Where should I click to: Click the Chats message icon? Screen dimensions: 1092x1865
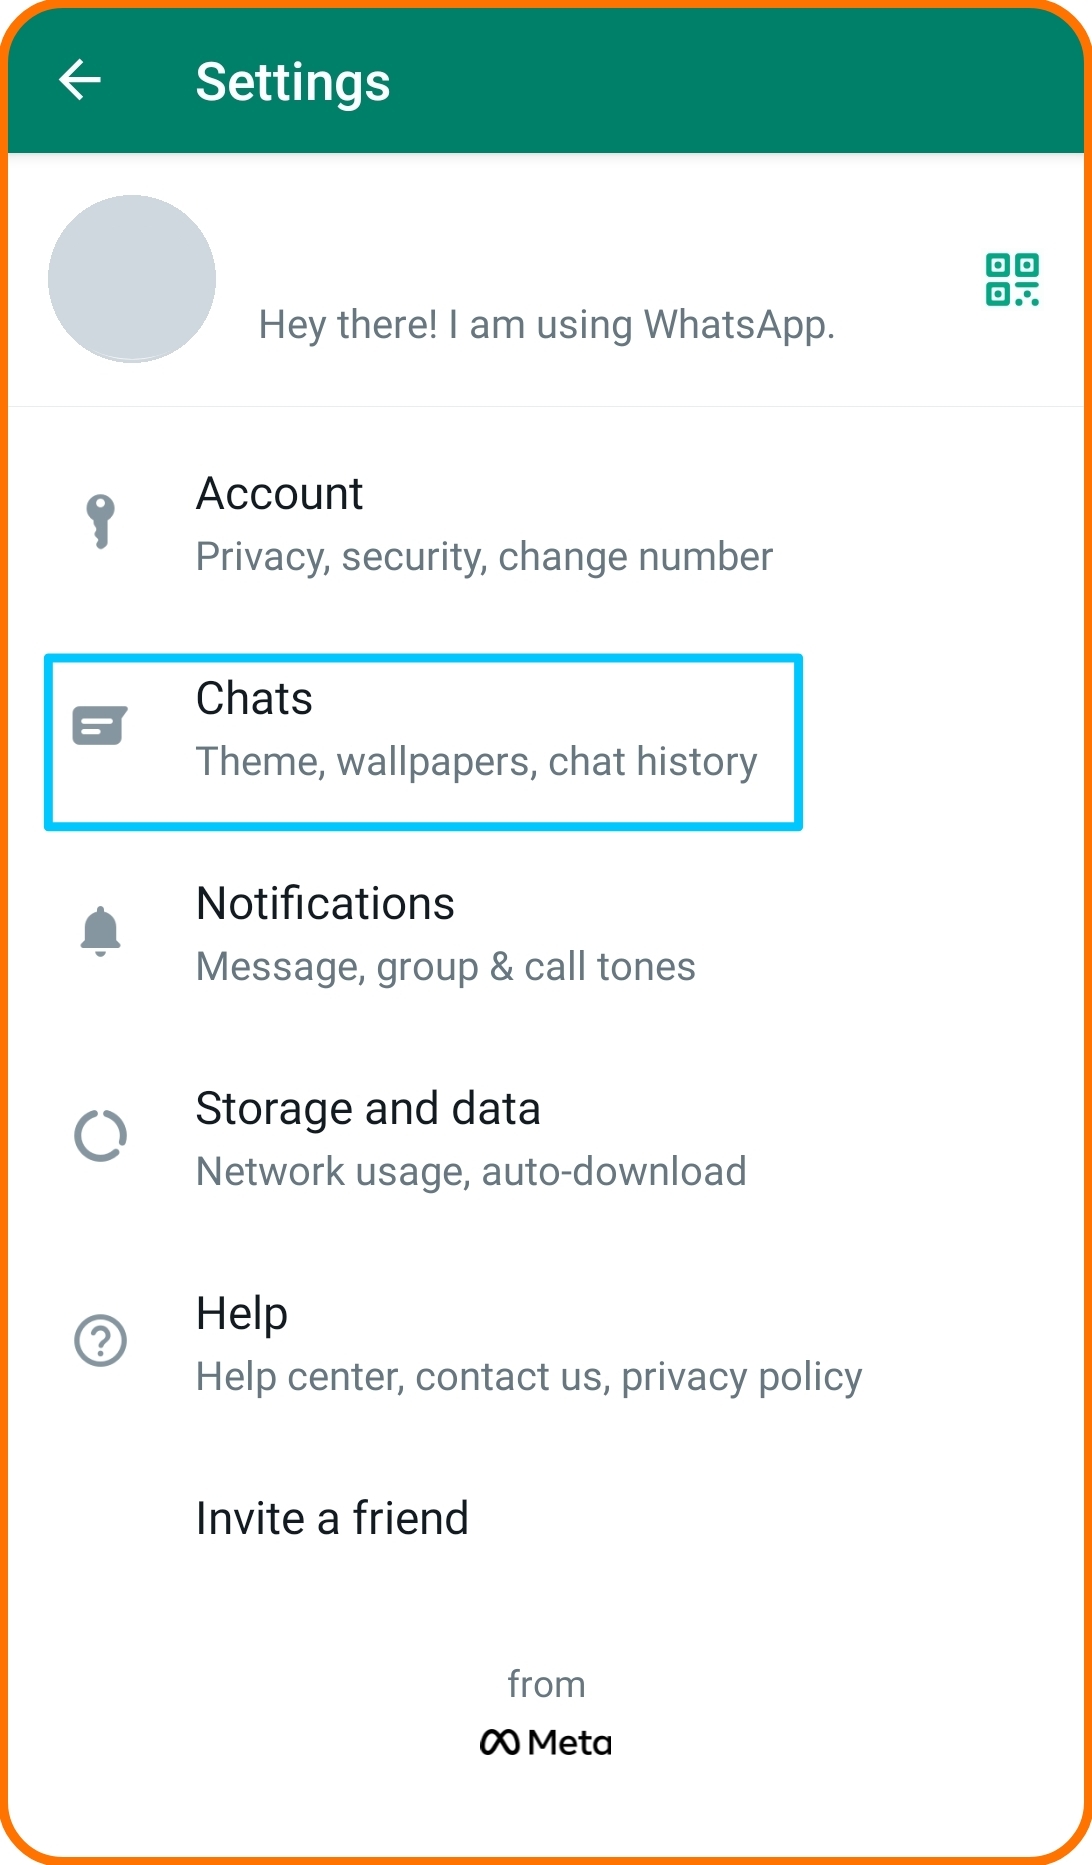point(100,726)
